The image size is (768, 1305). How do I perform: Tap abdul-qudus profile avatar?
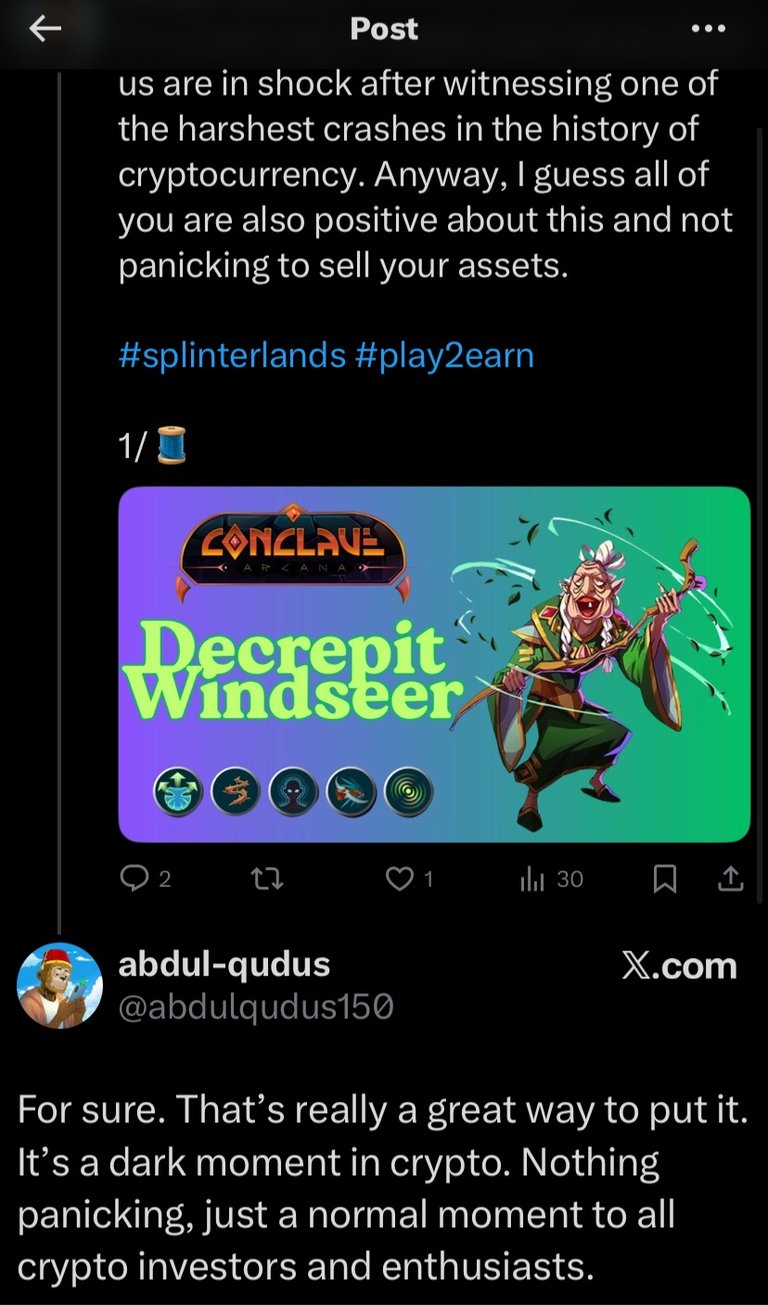[x=60, y=985]
